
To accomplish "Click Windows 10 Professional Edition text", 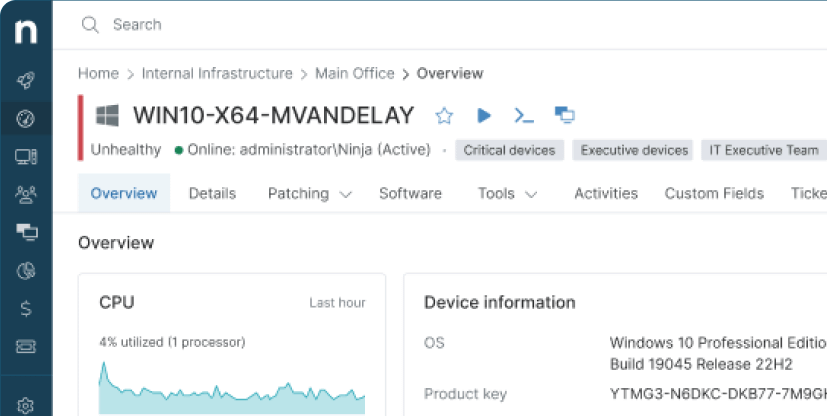I will click(x=718, y=343).
